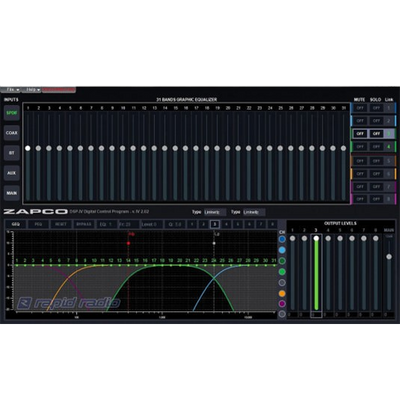This screenshot has height=400, width=400.
Task: Select the MAIN input
Action: 12,193
